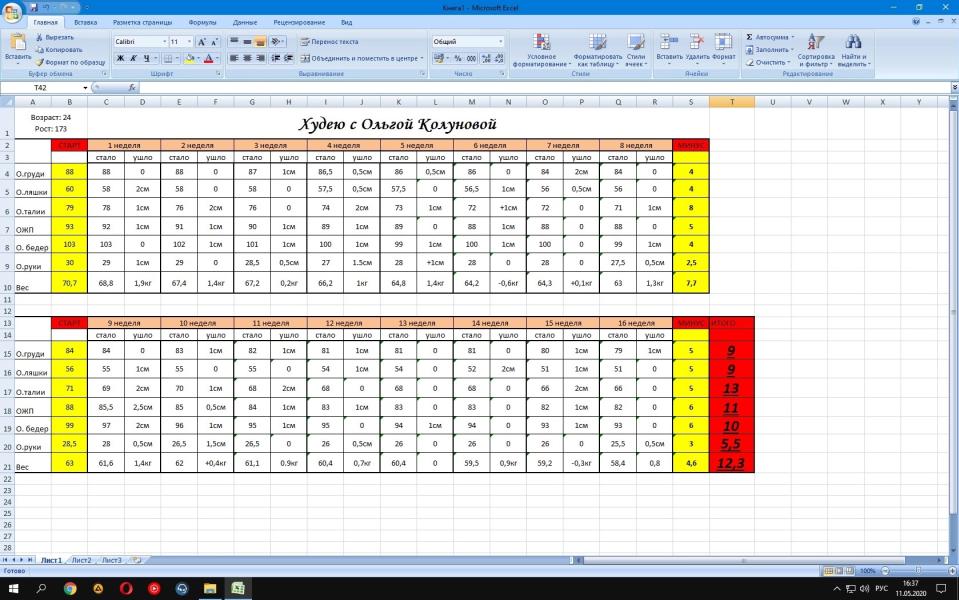Click the Name Box showing T42
Viewport: 959px width, 600px height.
click(x=45, y=88)
